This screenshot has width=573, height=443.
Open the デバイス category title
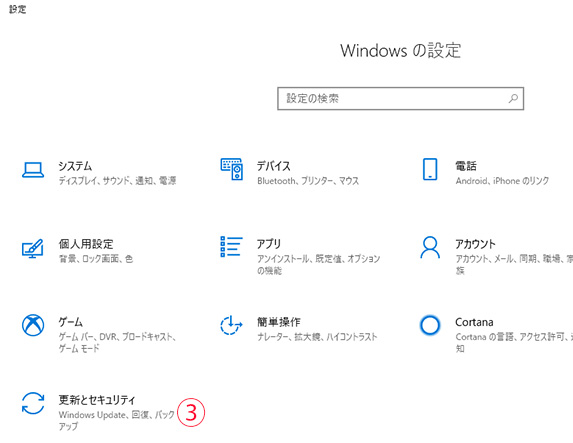coord(274,166)
